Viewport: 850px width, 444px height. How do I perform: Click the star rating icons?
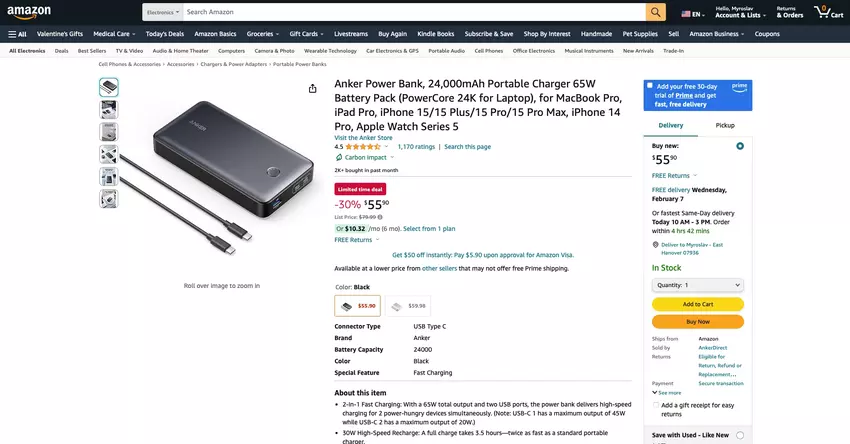[363, 146]
